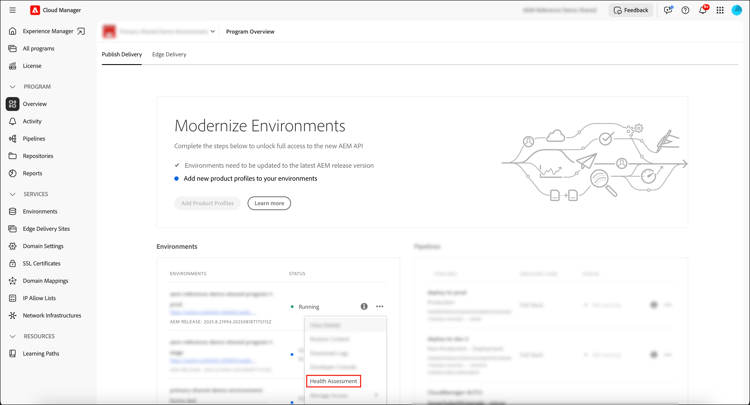Click the Learn more button
The height and width of the screenshot is (405, 750).
(269, 203)
